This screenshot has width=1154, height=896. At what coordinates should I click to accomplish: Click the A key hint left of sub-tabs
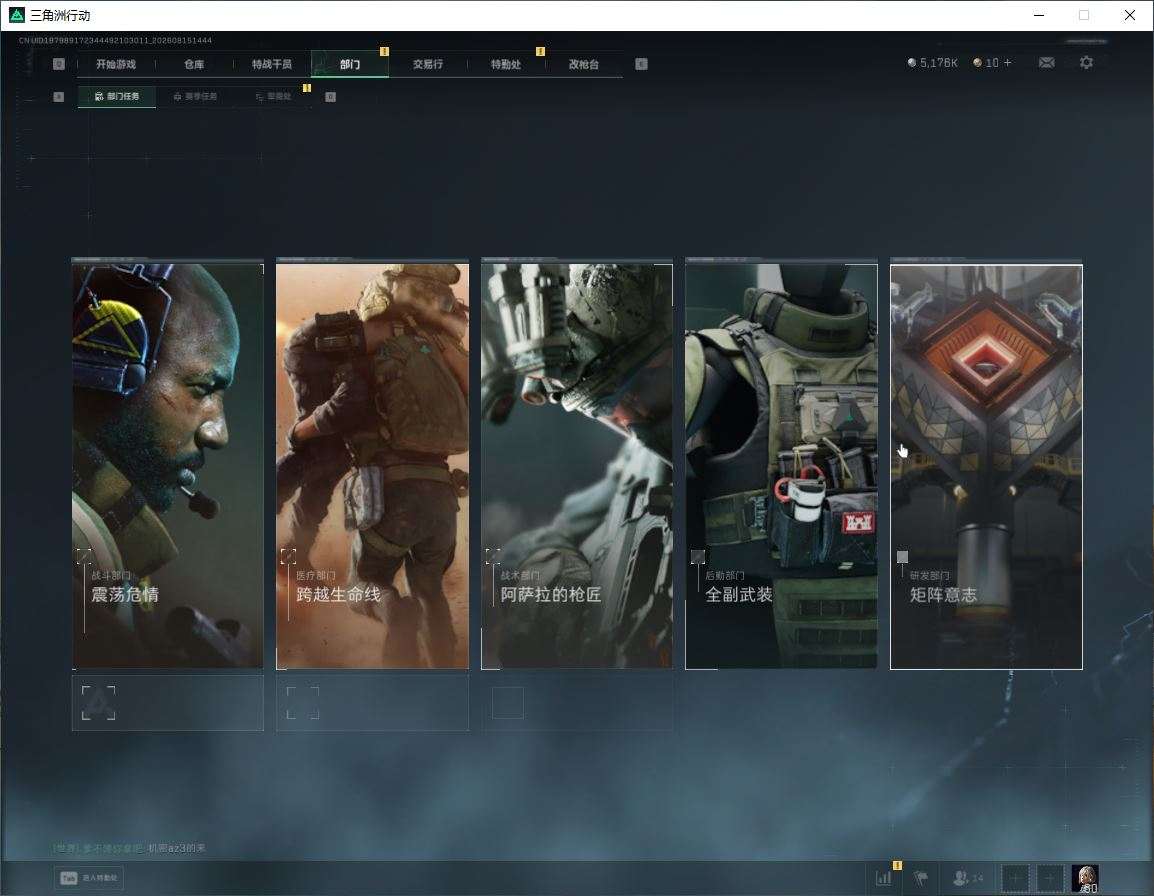pos(59,96)
